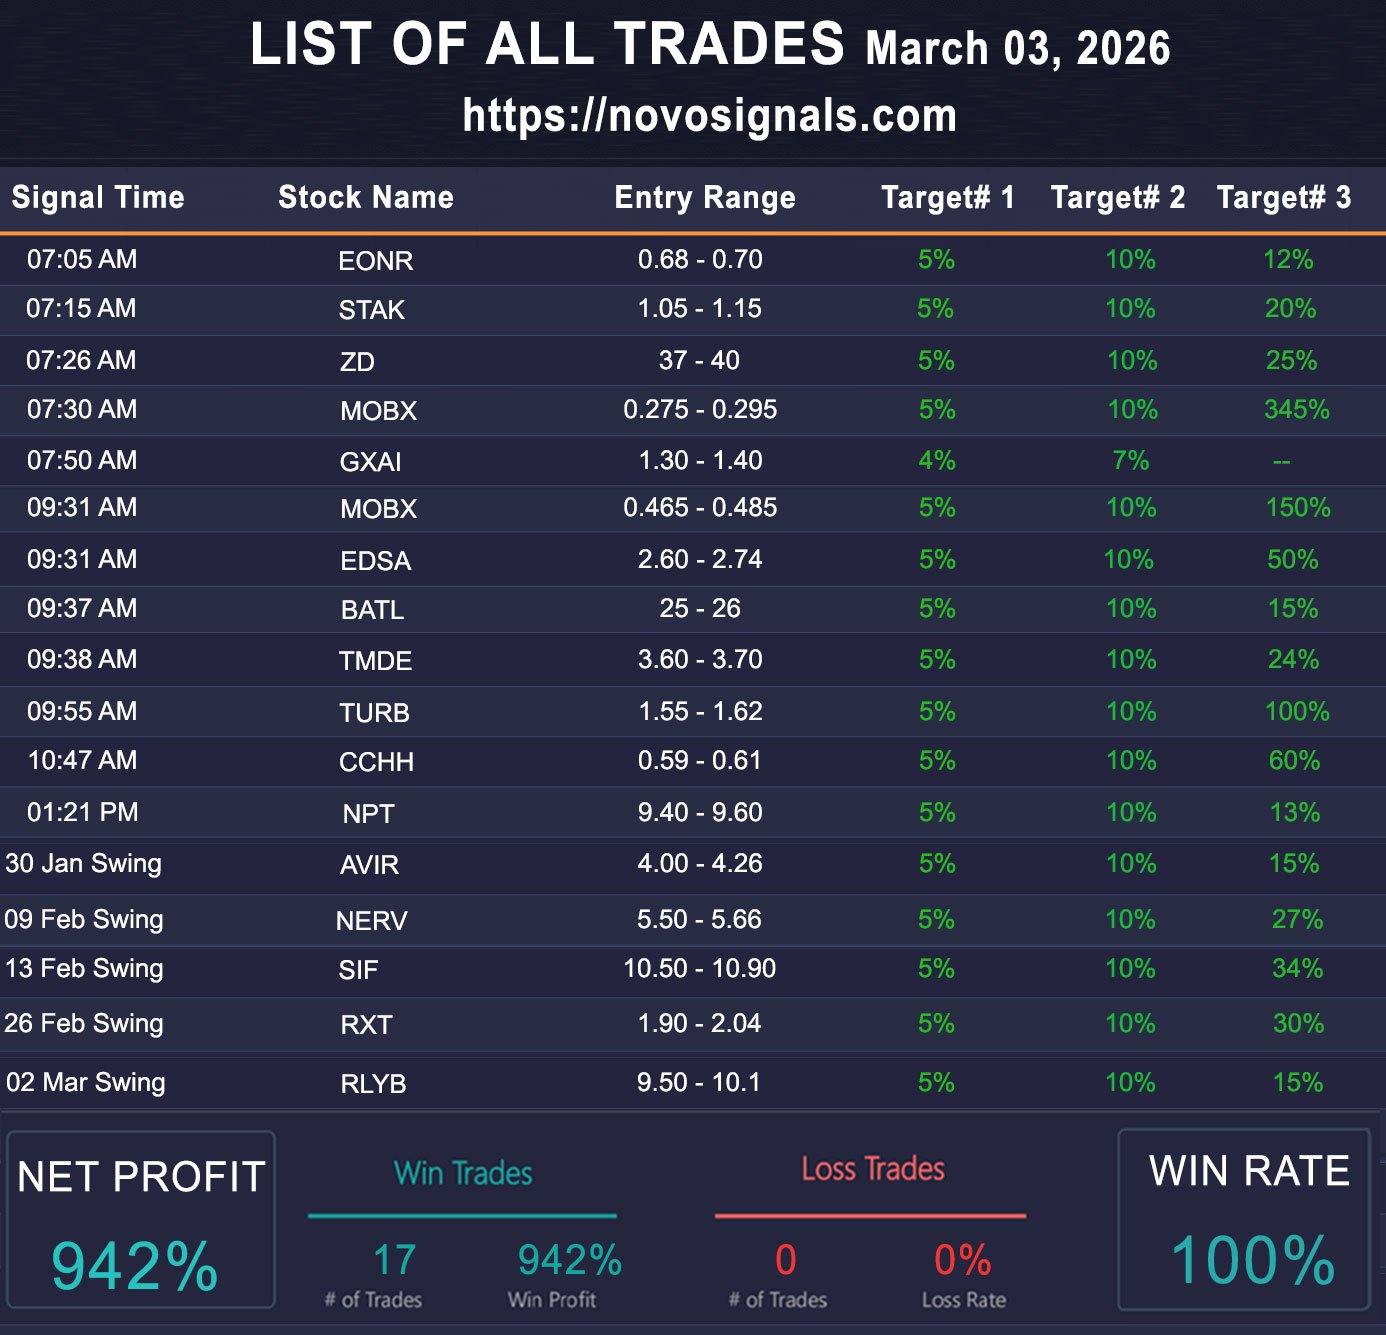Image resolution: width=1386 pixels, height=1335 pixels.
Task: Select the GXAI row ticker
Action: [x=370, y=462]
